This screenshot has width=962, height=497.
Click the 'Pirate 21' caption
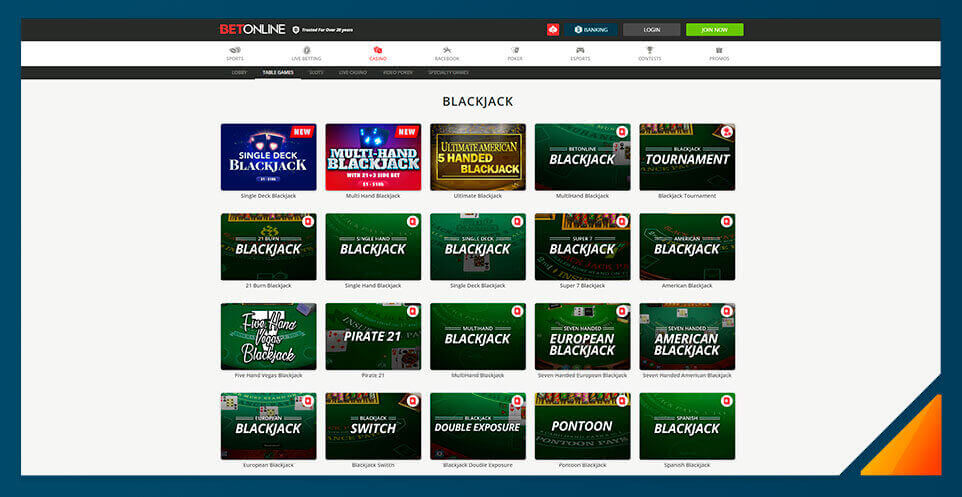[373, 375]
